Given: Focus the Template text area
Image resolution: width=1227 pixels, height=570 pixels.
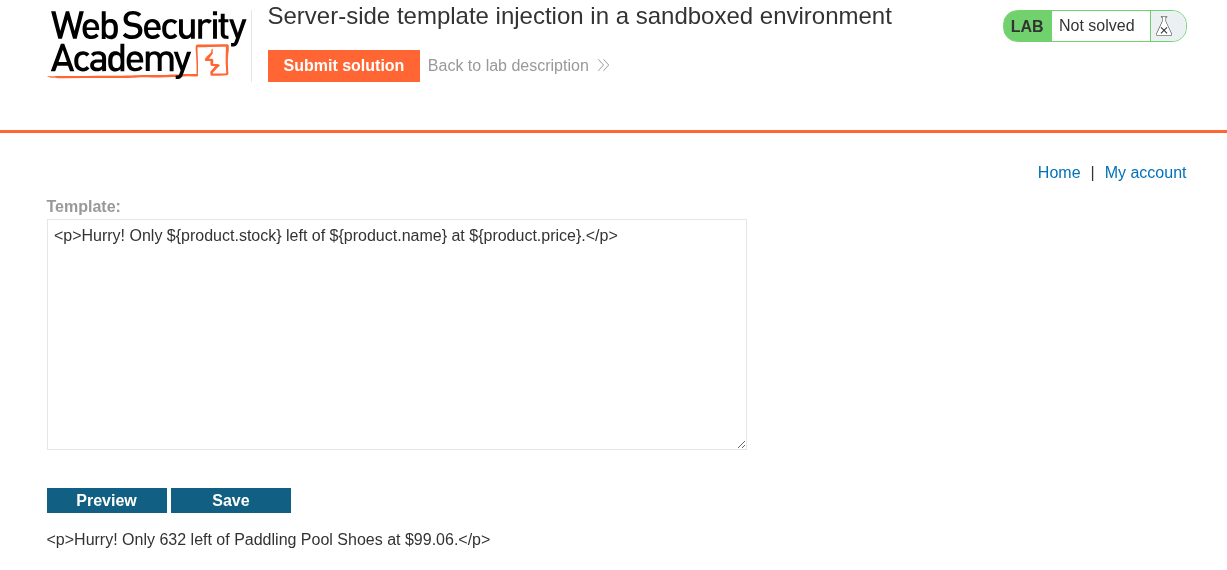Looking at the screenshot, I should pyautogui.click(x=396, y=340).
